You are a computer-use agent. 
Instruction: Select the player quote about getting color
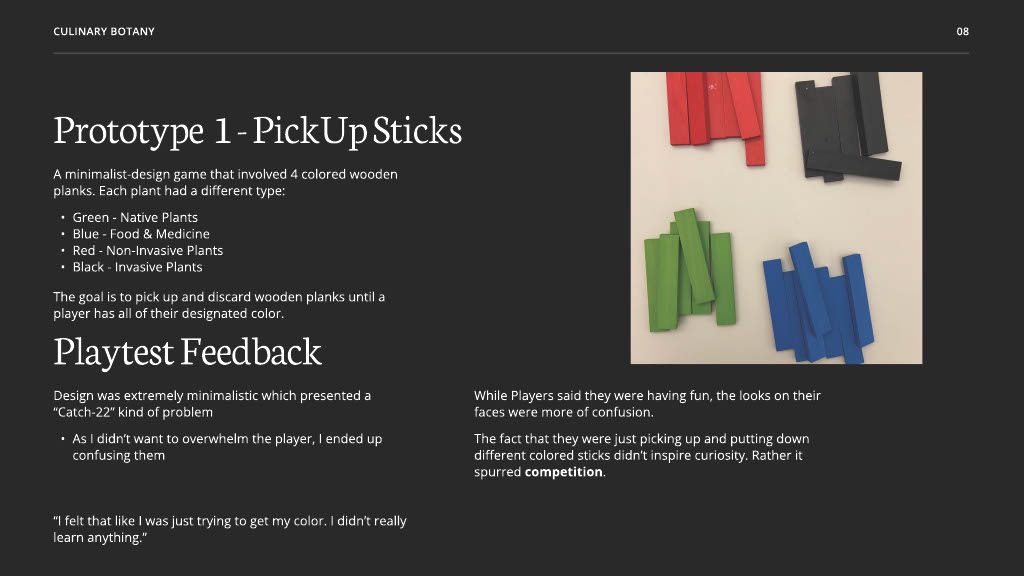229,529
